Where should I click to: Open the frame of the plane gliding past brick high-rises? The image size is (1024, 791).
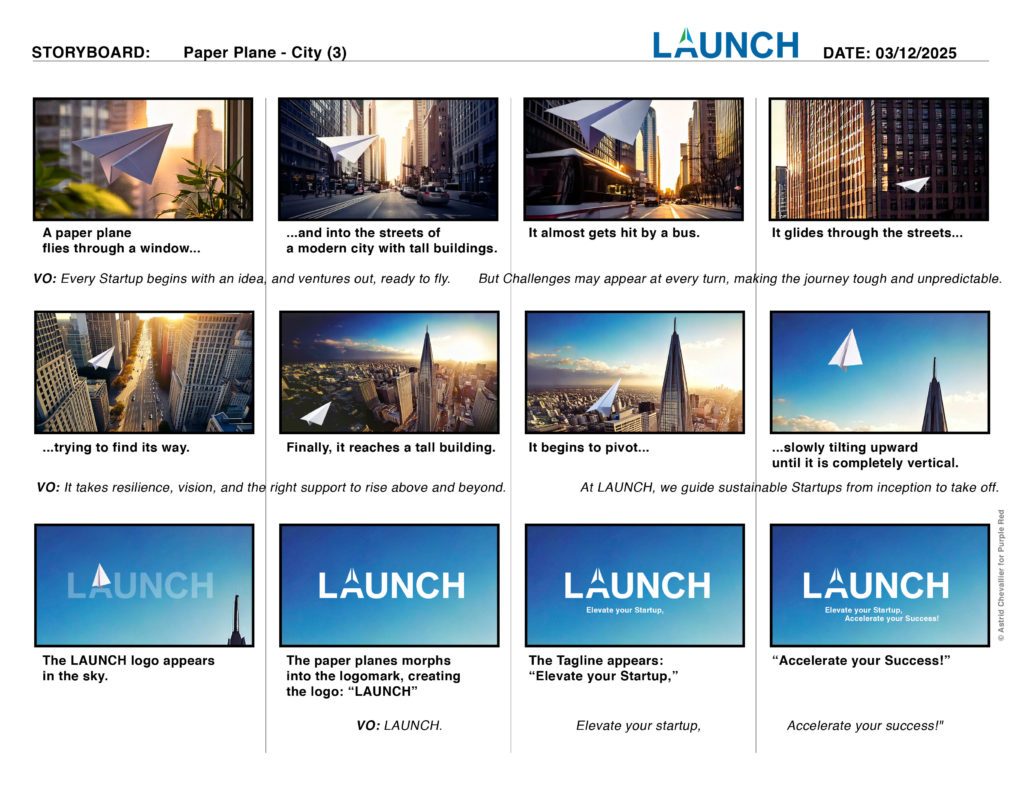click(x=879, y=159)
